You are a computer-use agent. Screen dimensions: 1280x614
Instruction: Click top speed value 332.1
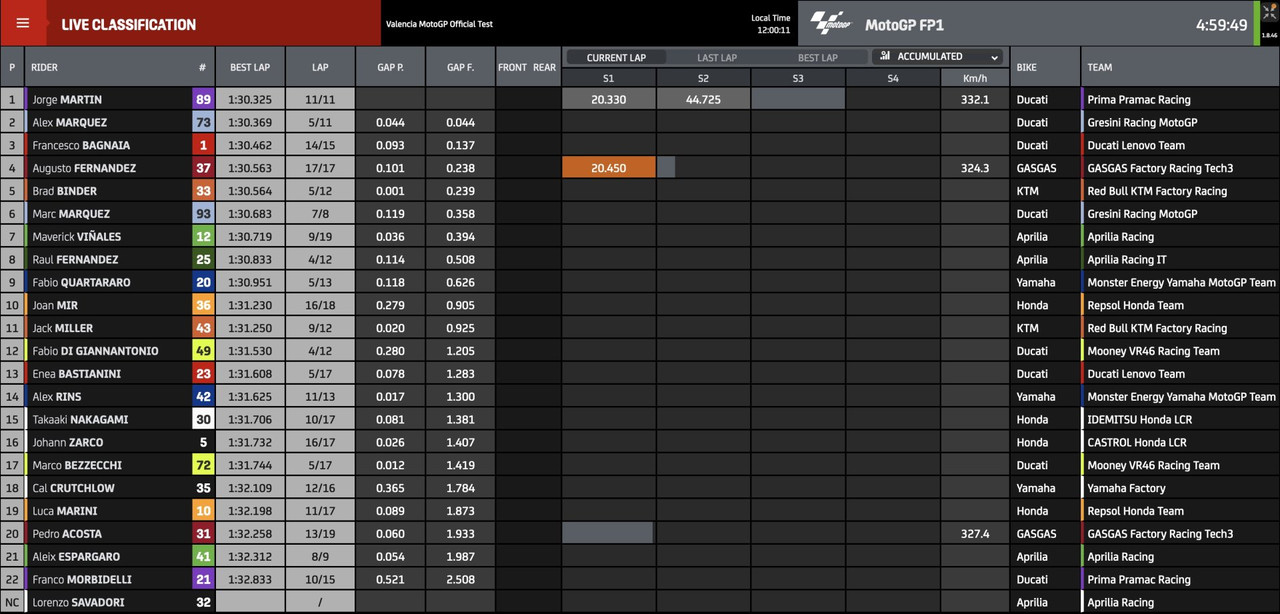tap(975, 100)
